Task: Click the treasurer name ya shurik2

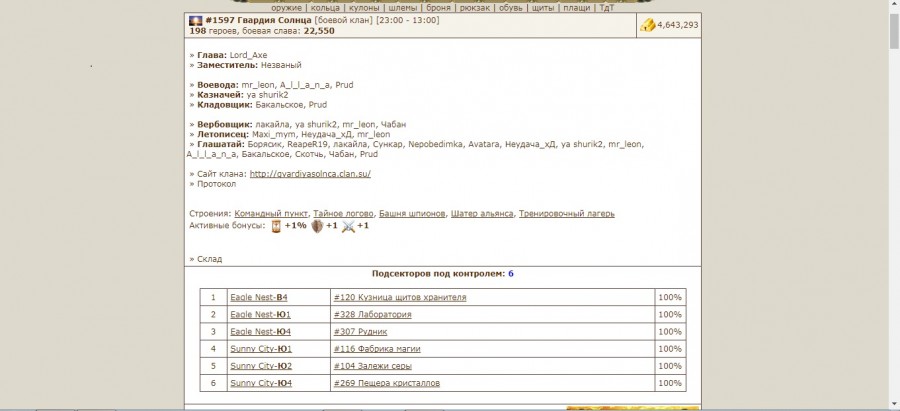Action: pos(267,95)
